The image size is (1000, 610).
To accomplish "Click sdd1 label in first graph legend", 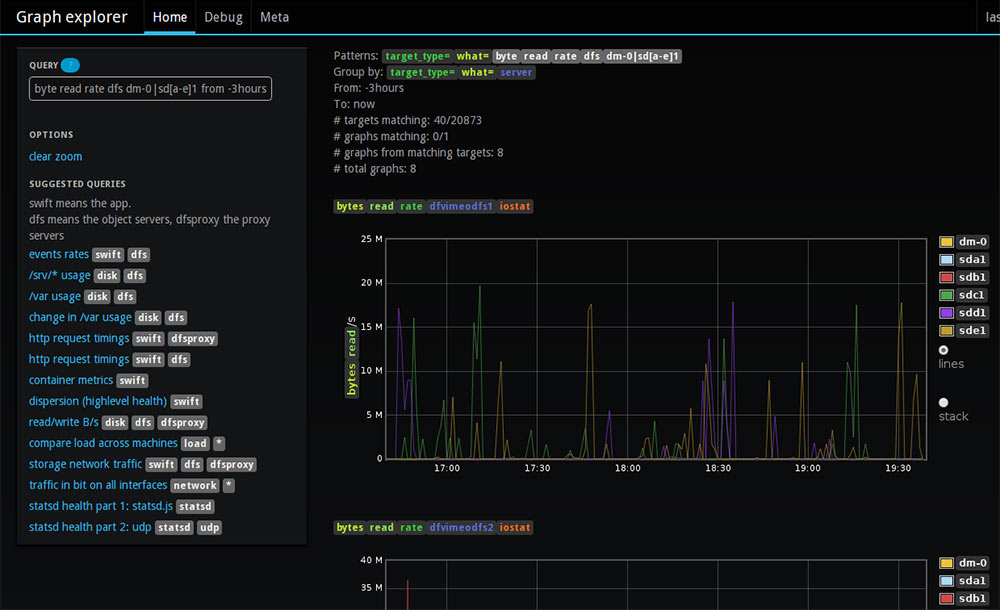I will click(x=973, y=313).
